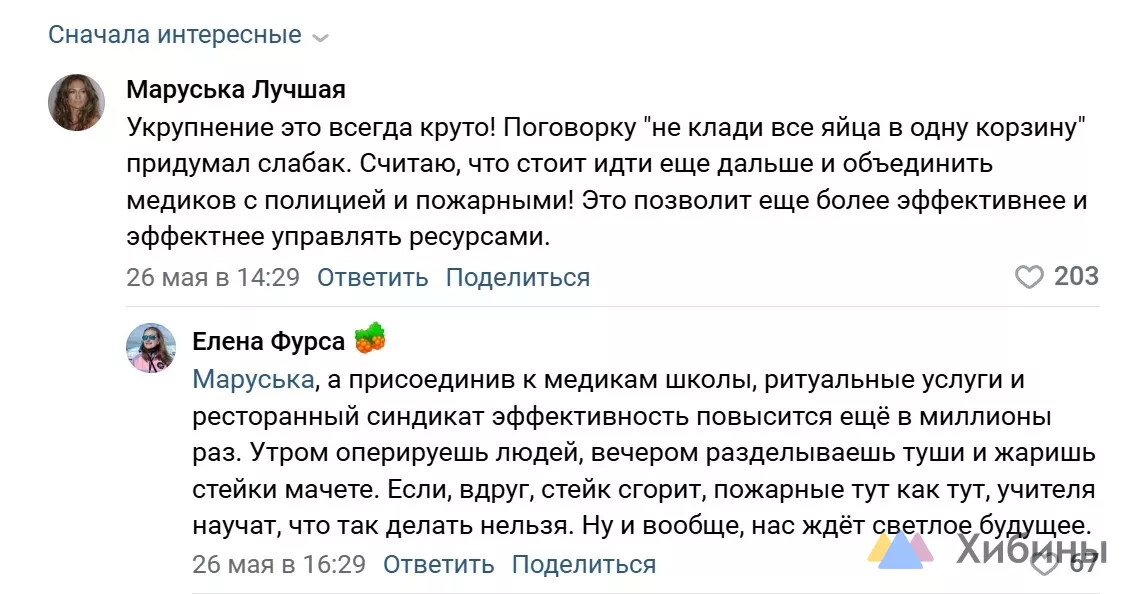Click the reply text about "ресторанный синдикат"
Image resolution: width=1144 pixels, height=594 pixels.
pyautogui.click(x=644, y=452)
